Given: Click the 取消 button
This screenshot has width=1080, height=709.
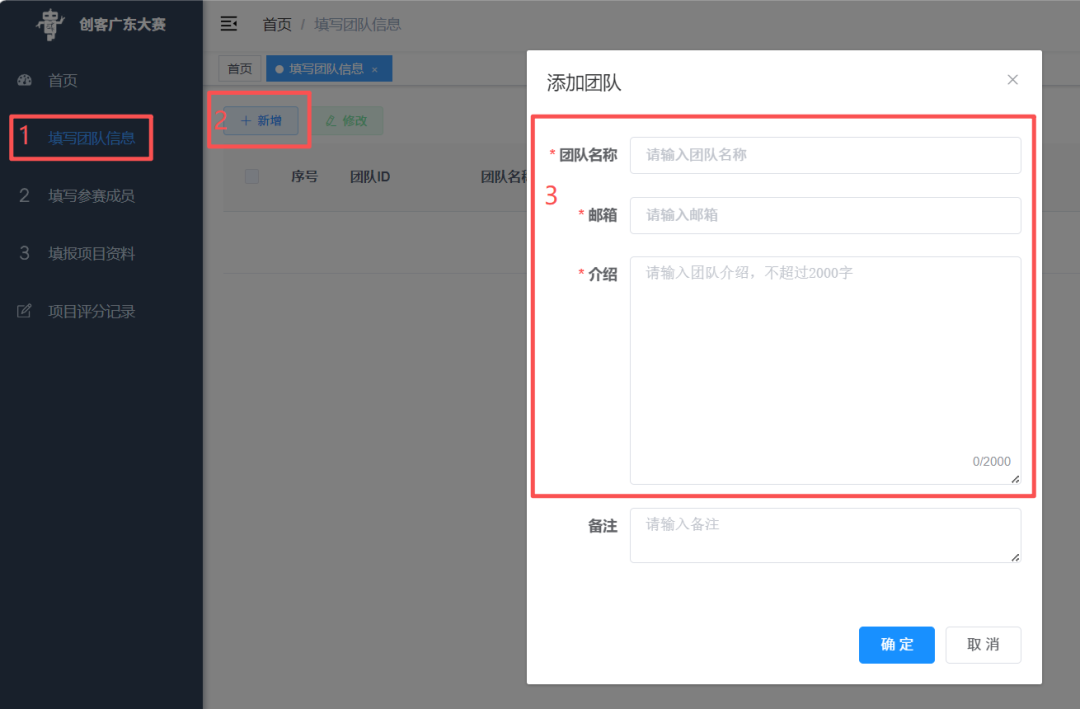Looking at the screenshot, I should coord(983,644).
